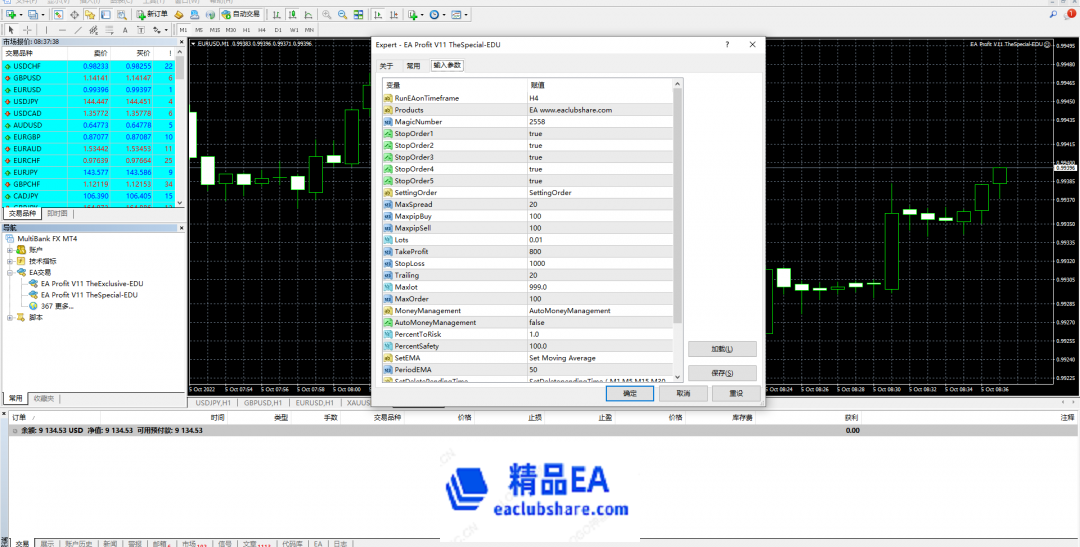Select the horizontal line tool
The height and width of the screenshot is (547, 1080).
point(63,30)
